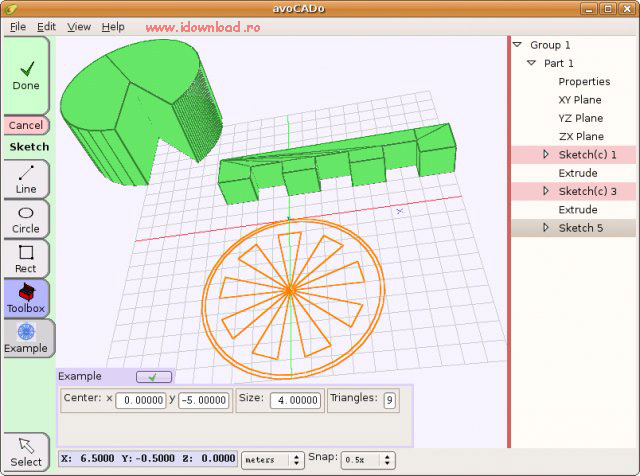640x476 pixels.
Task: Choose the Example tool
Action: click(x=29, y=338)
